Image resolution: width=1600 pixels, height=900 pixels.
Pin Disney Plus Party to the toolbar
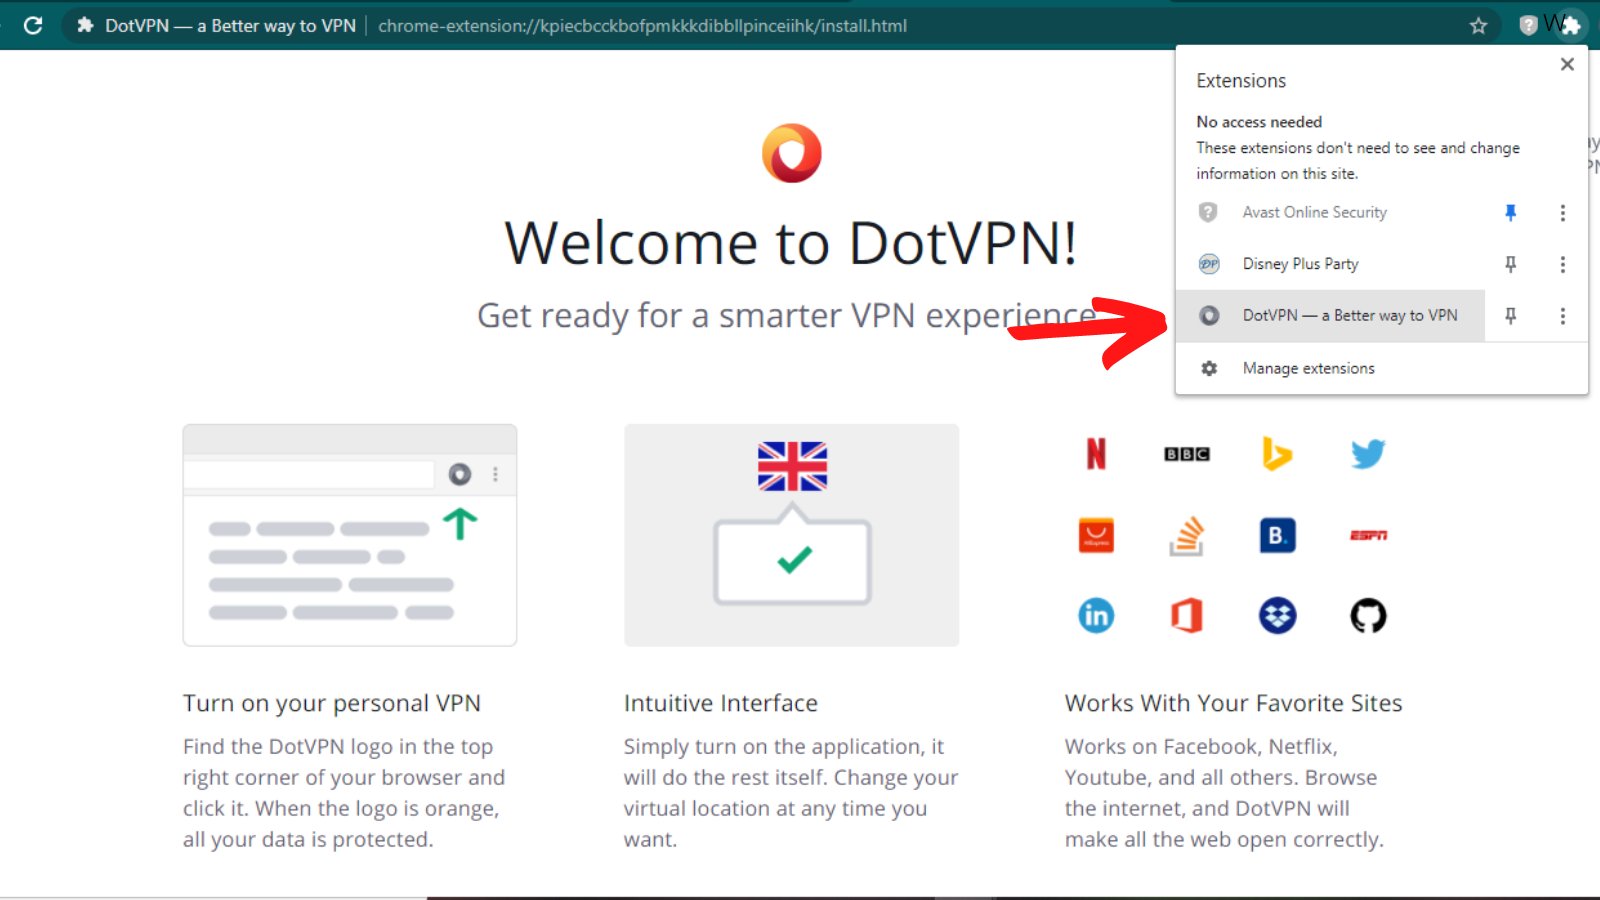click(x=1511, y=264)
